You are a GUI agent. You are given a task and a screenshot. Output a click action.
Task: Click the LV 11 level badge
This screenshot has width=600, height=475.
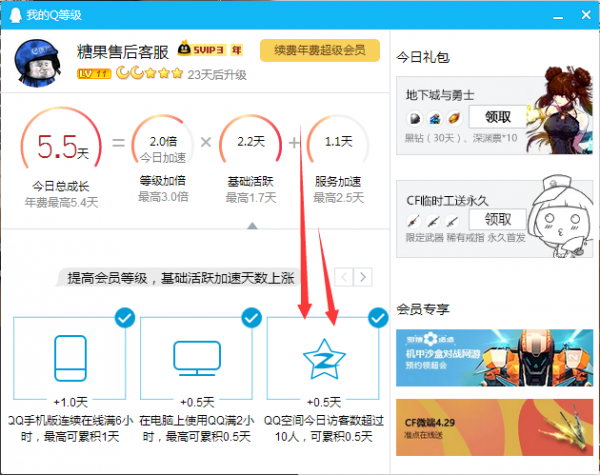point(94,73)
